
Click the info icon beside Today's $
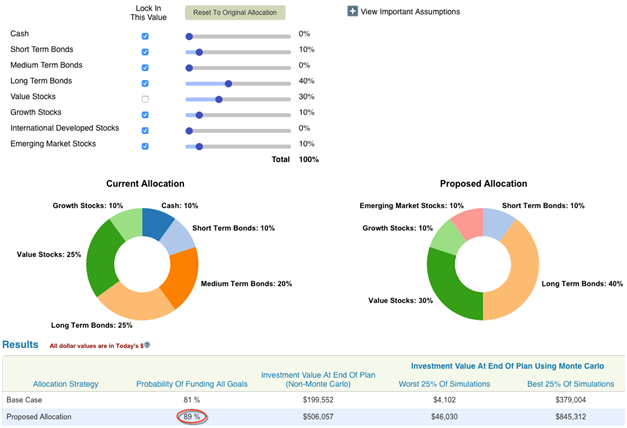tap(146, 346)
